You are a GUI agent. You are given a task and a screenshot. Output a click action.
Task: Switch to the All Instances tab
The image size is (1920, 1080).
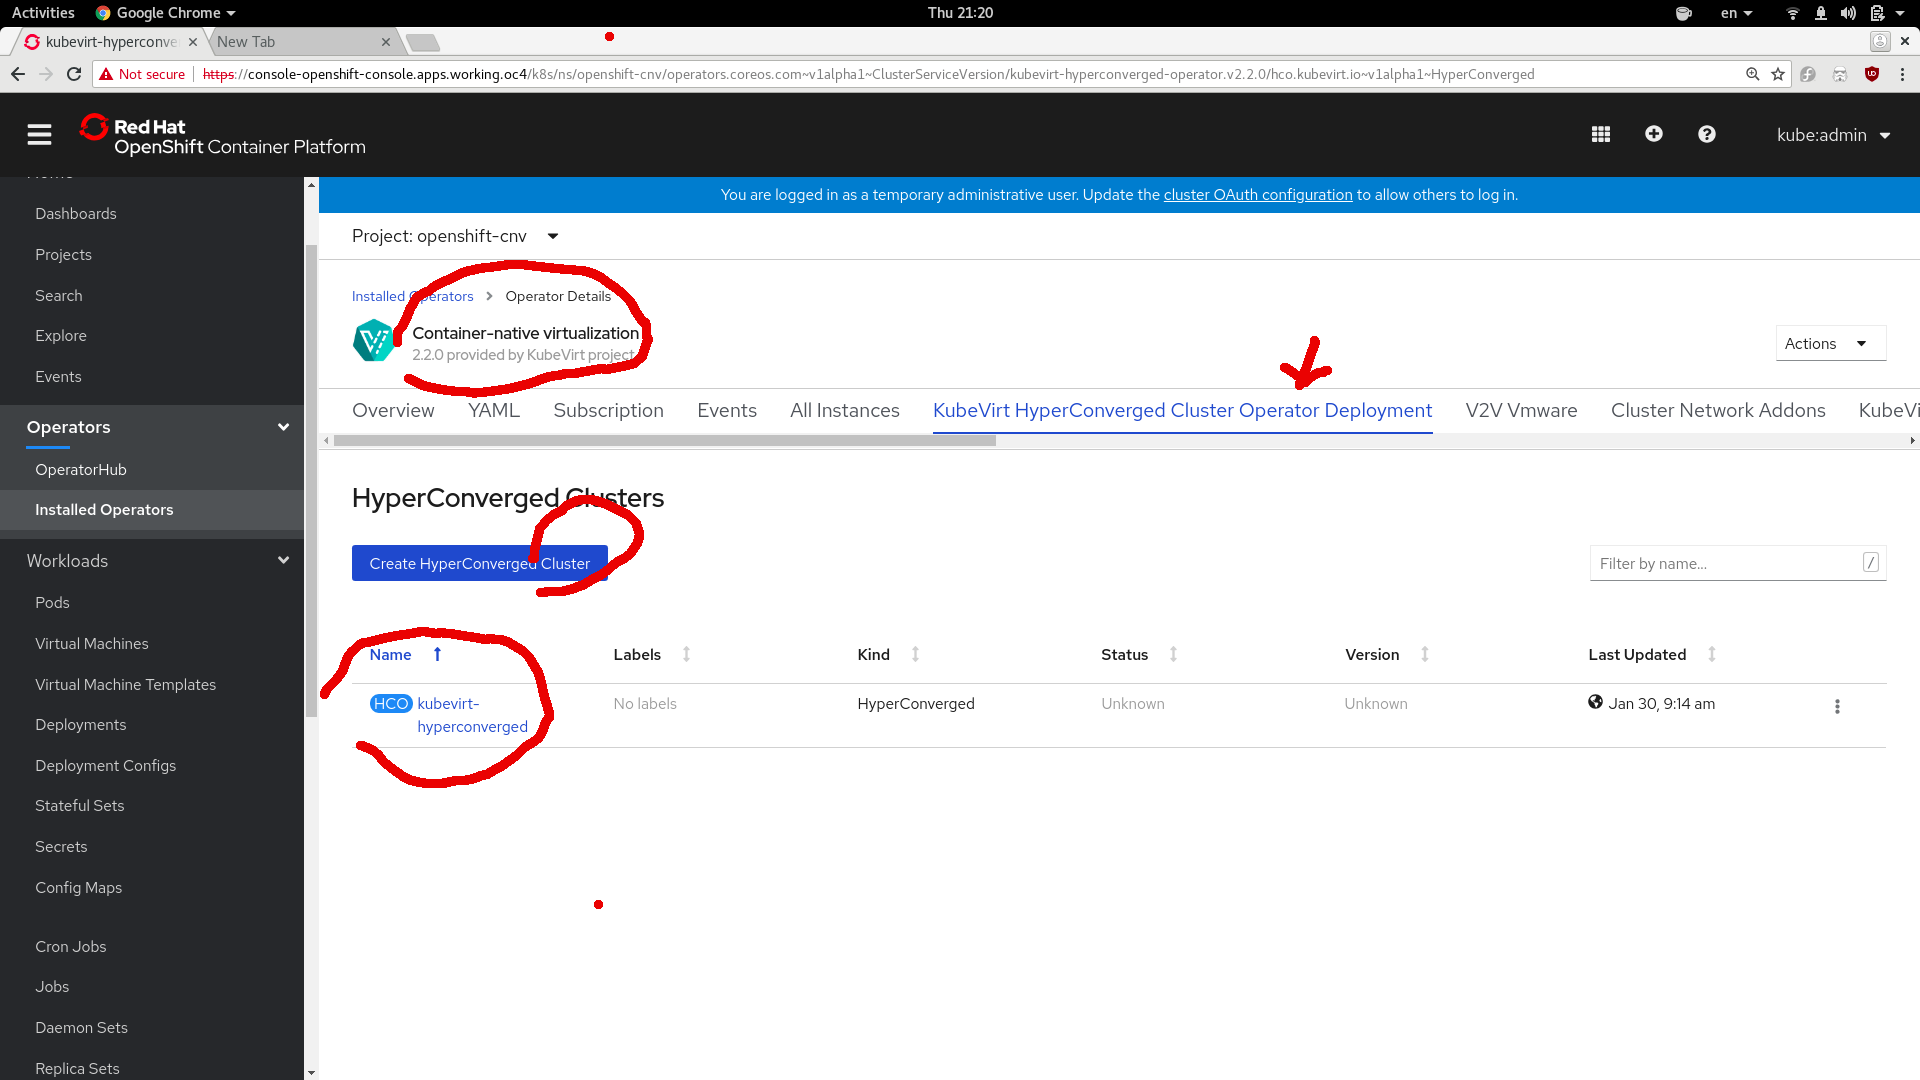tap(844, 411)
